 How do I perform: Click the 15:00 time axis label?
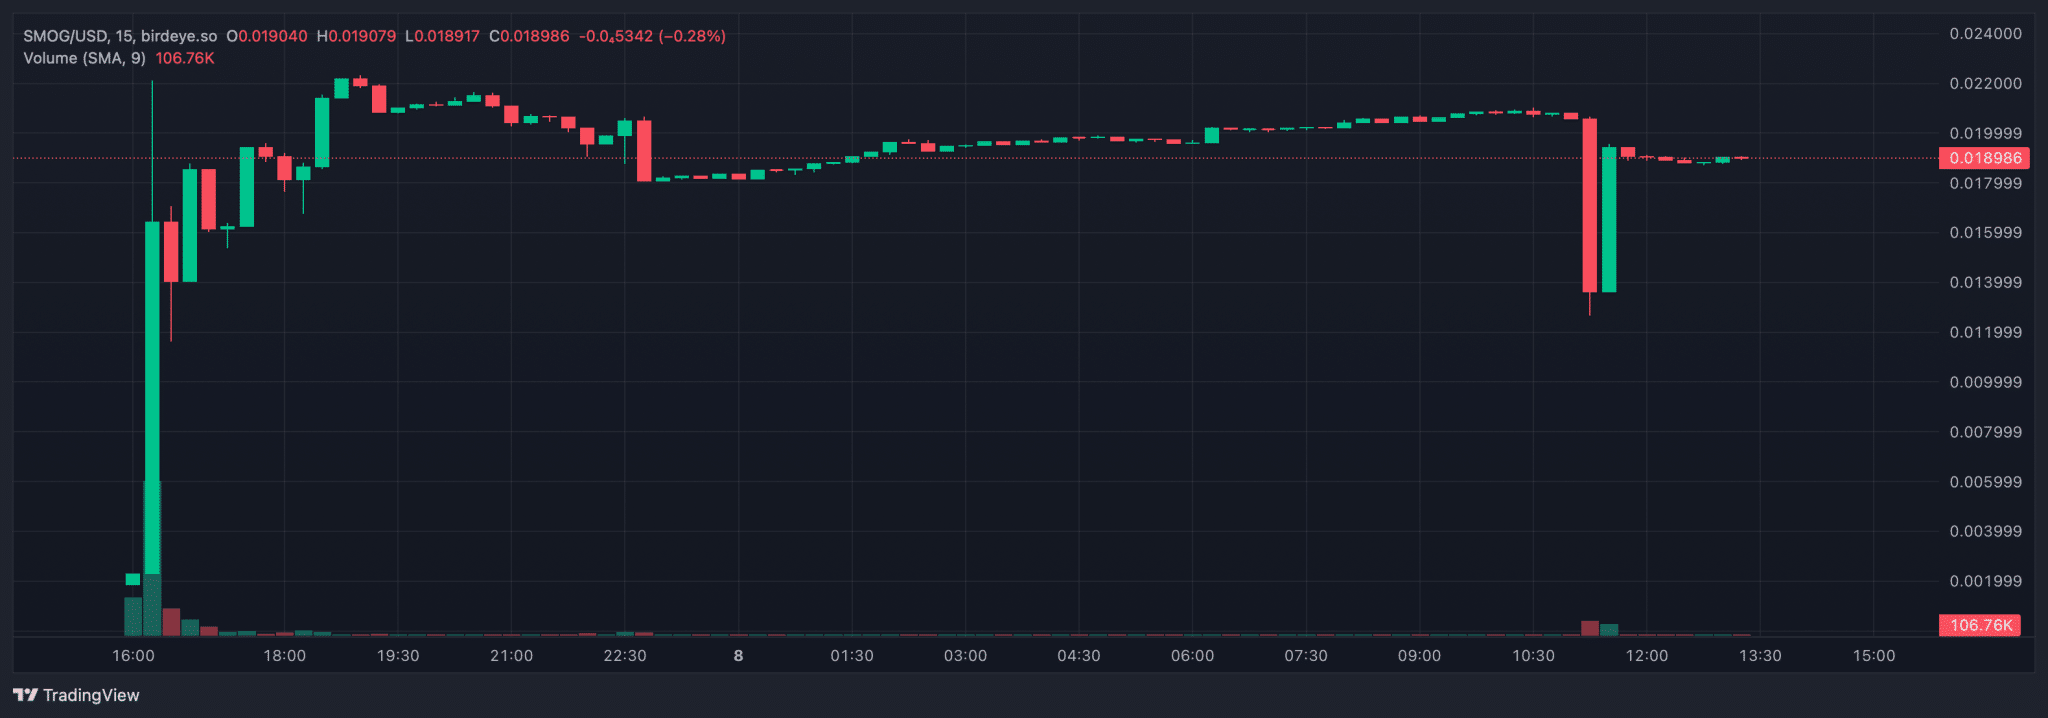pos(1874,656)
